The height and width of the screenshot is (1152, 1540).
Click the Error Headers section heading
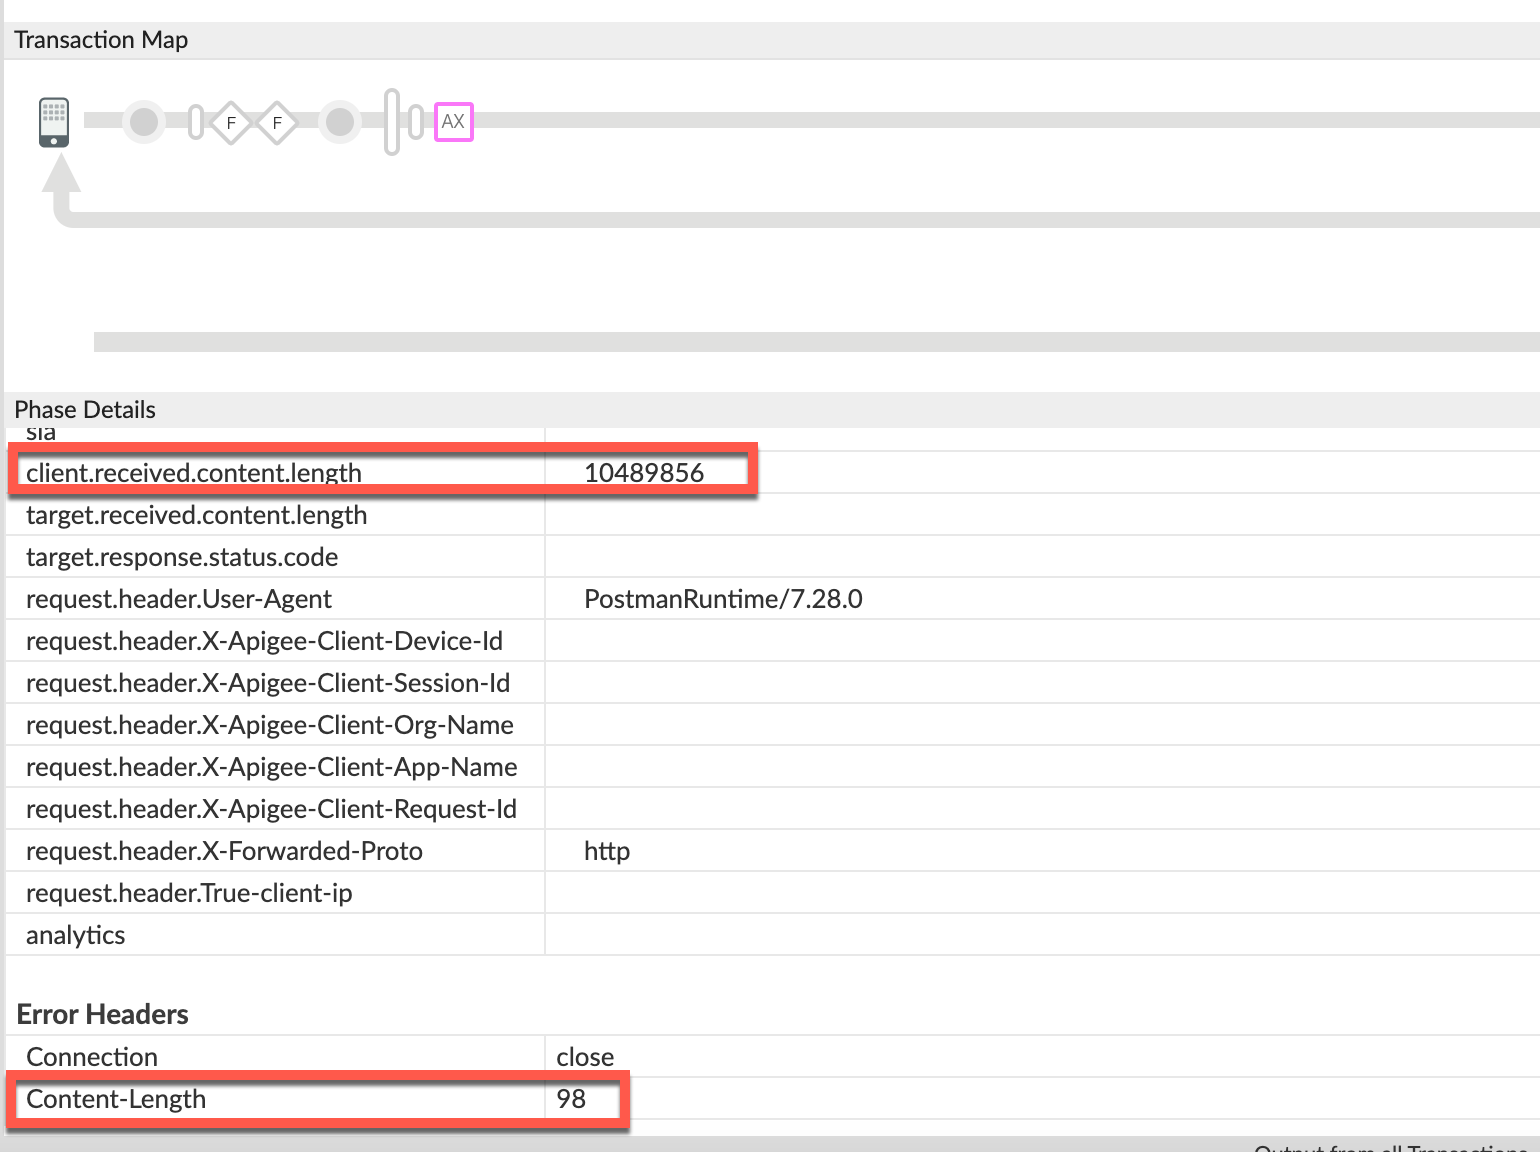102,1014
